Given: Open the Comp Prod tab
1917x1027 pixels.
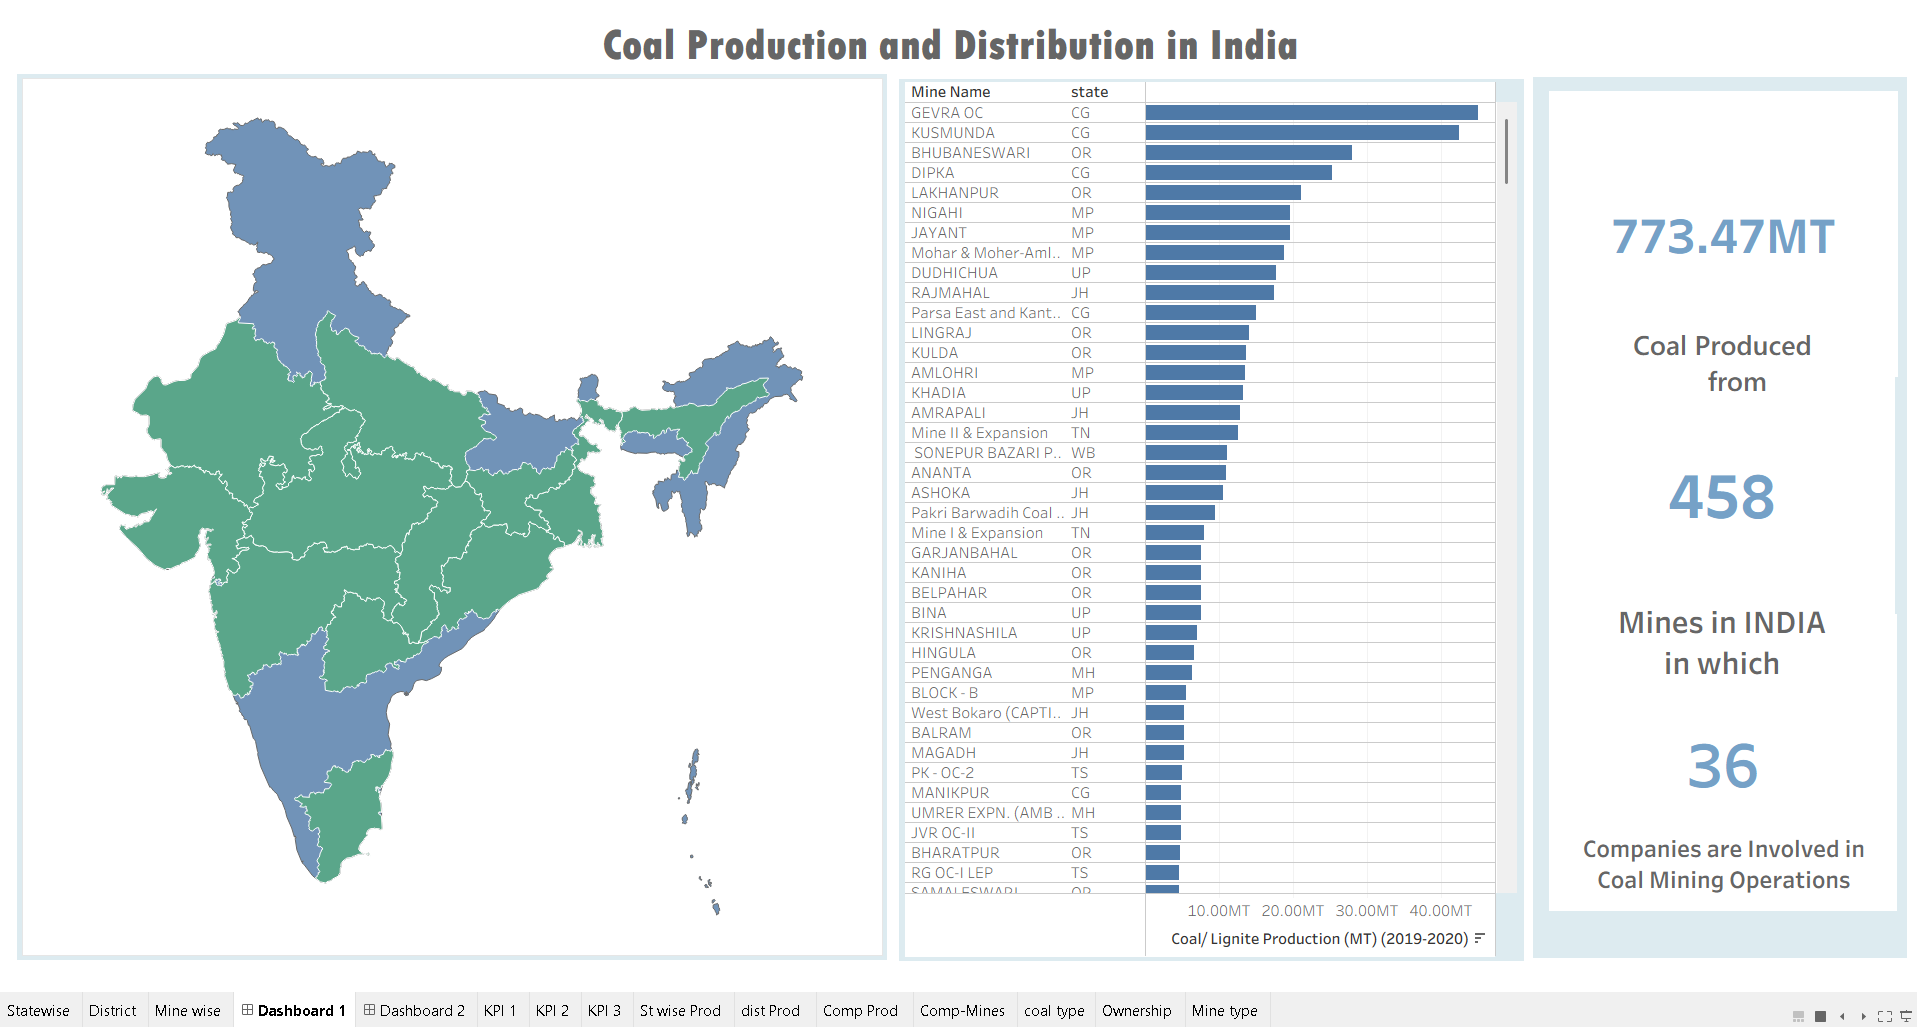Looking at the screenshot, I should pos(861,1010).
